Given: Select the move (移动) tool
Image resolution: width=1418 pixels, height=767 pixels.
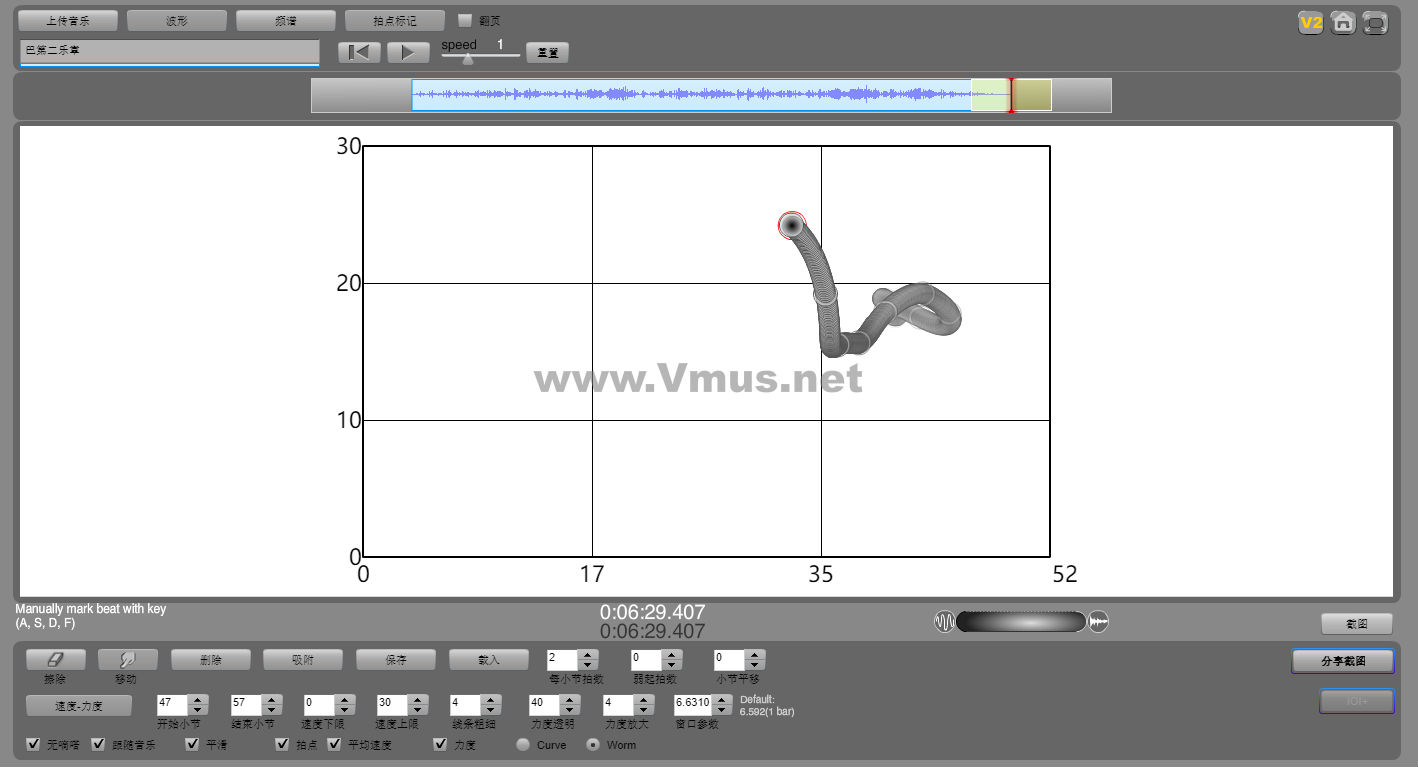Looking at the screenshot, I should (128, 660).
